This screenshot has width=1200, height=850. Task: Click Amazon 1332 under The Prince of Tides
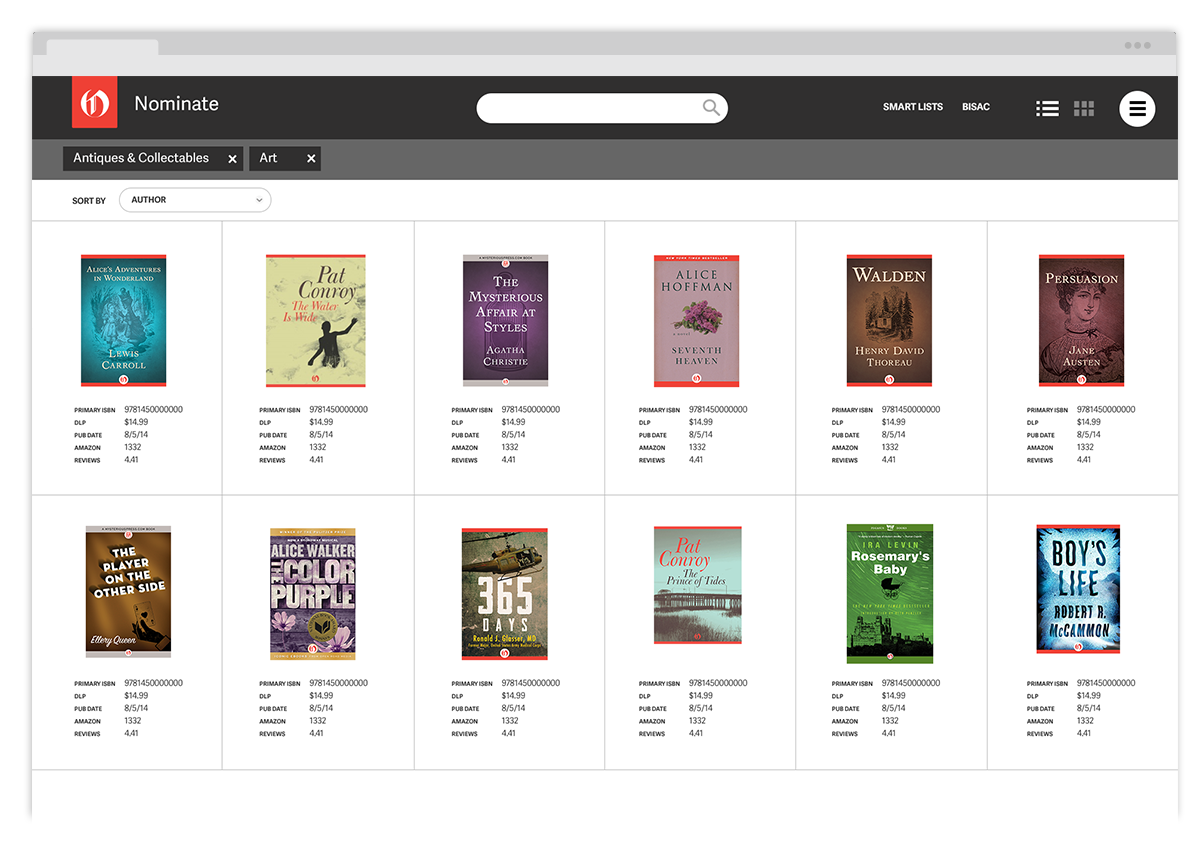[x=697, y=721]
